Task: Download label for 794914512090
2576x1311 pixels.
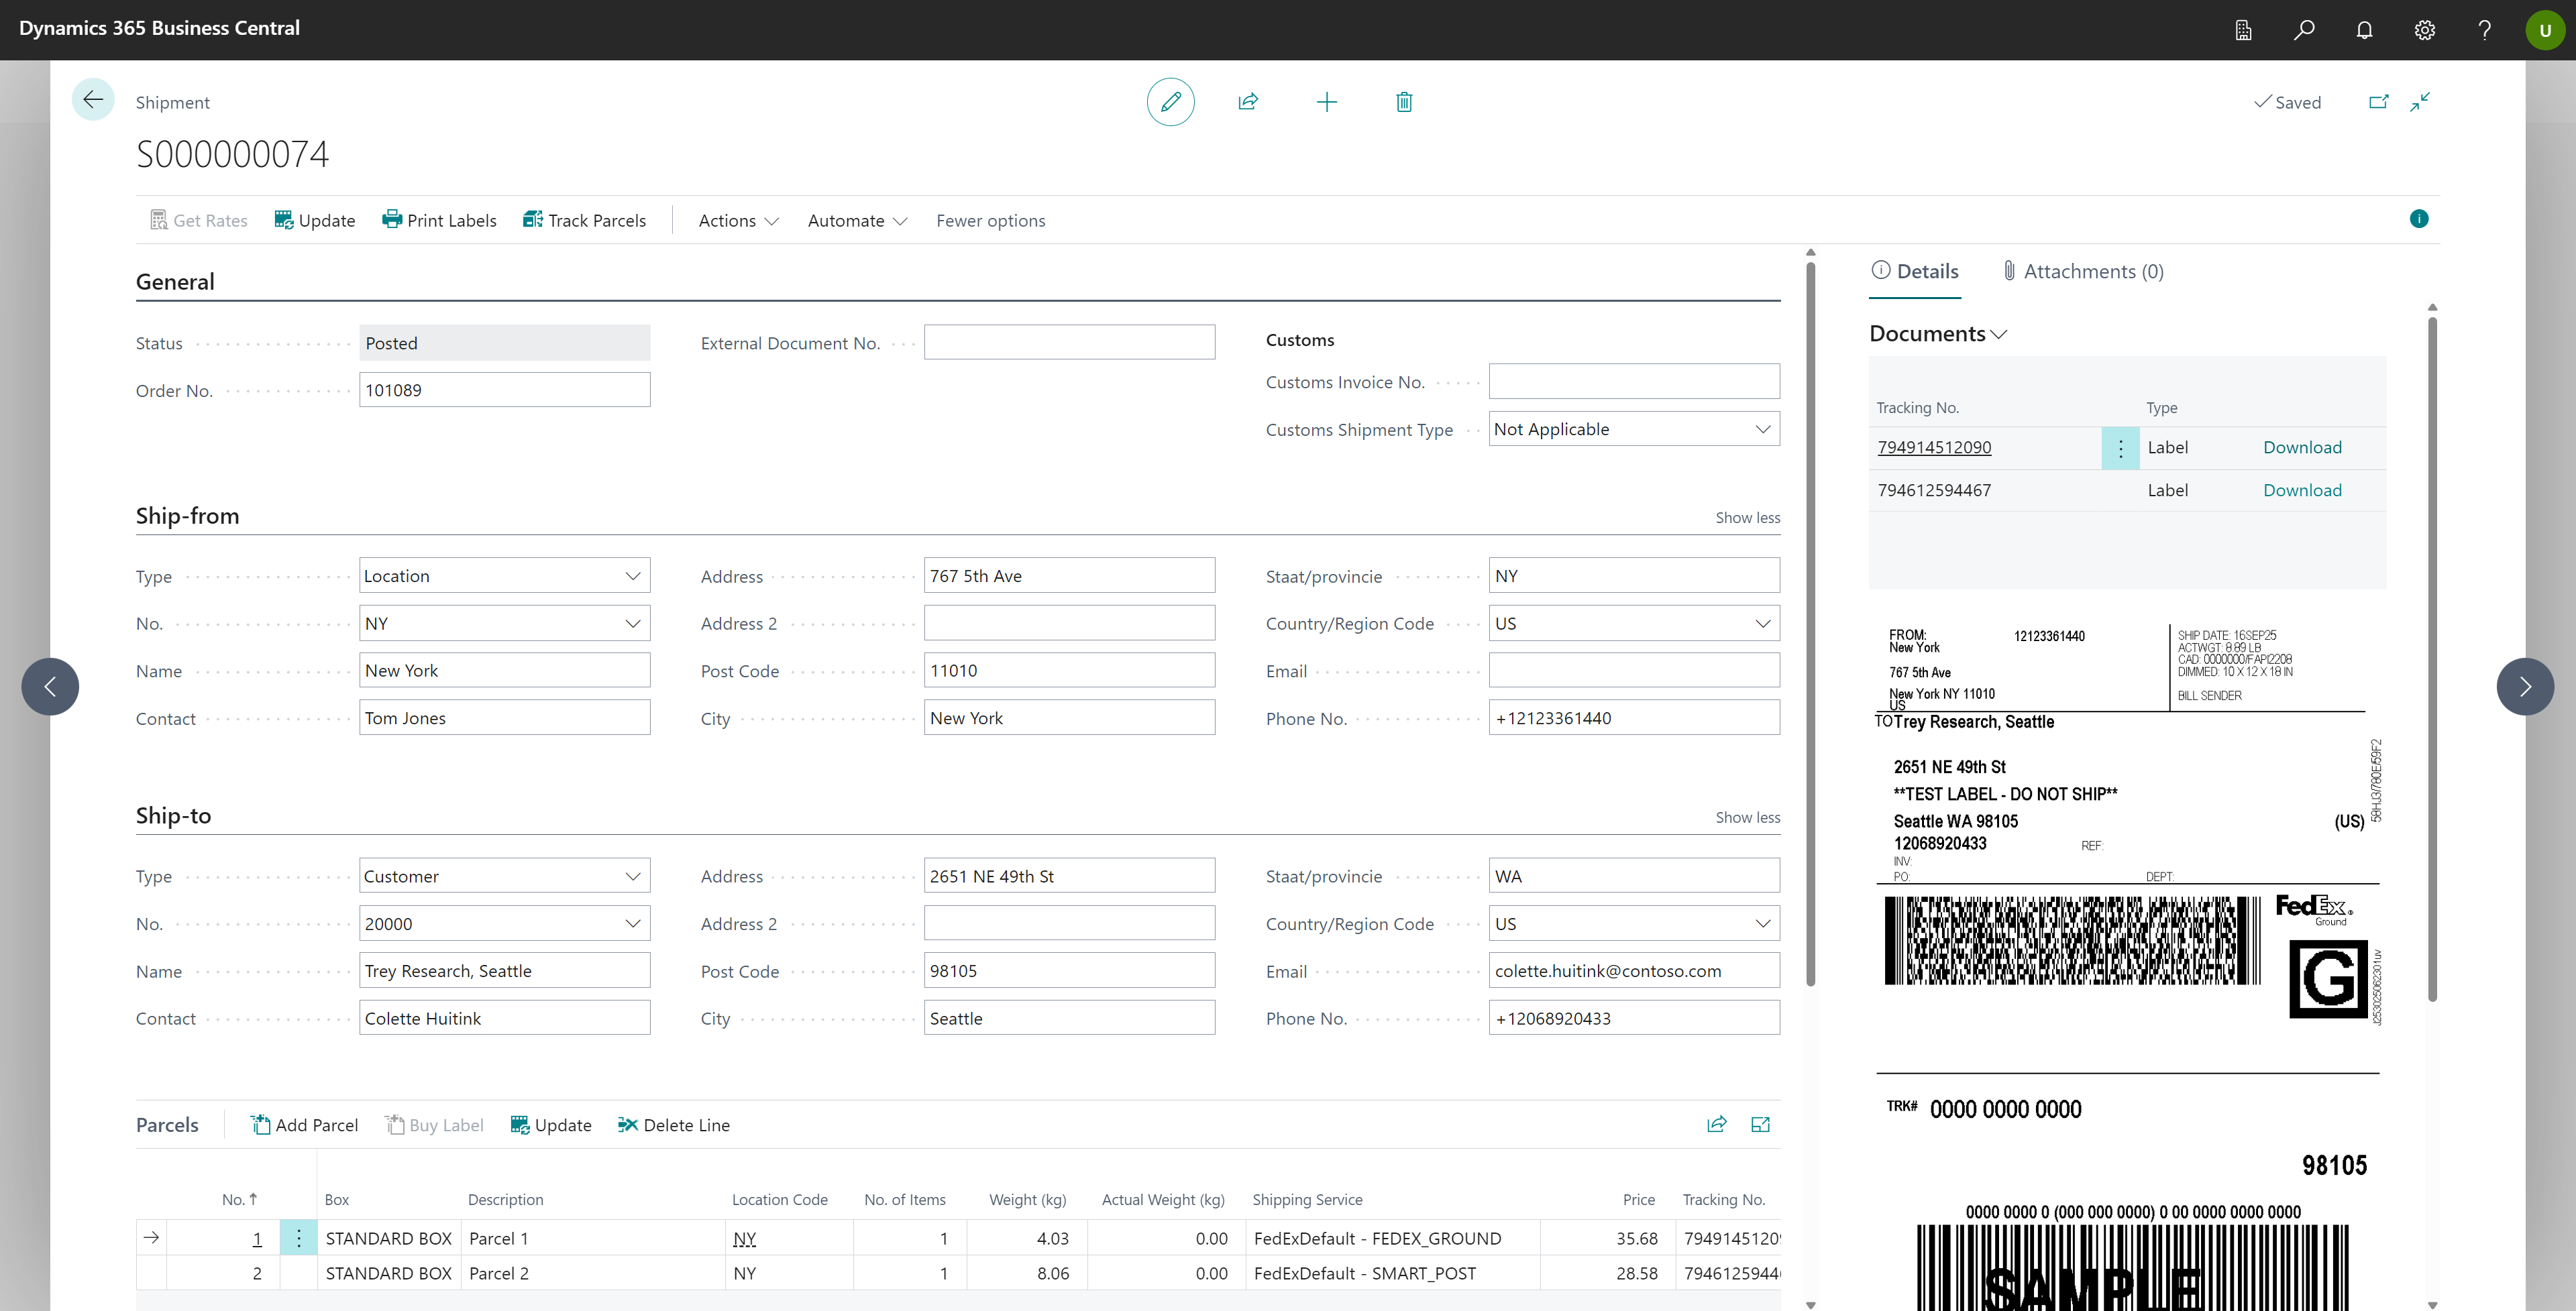Action: 2302,448
